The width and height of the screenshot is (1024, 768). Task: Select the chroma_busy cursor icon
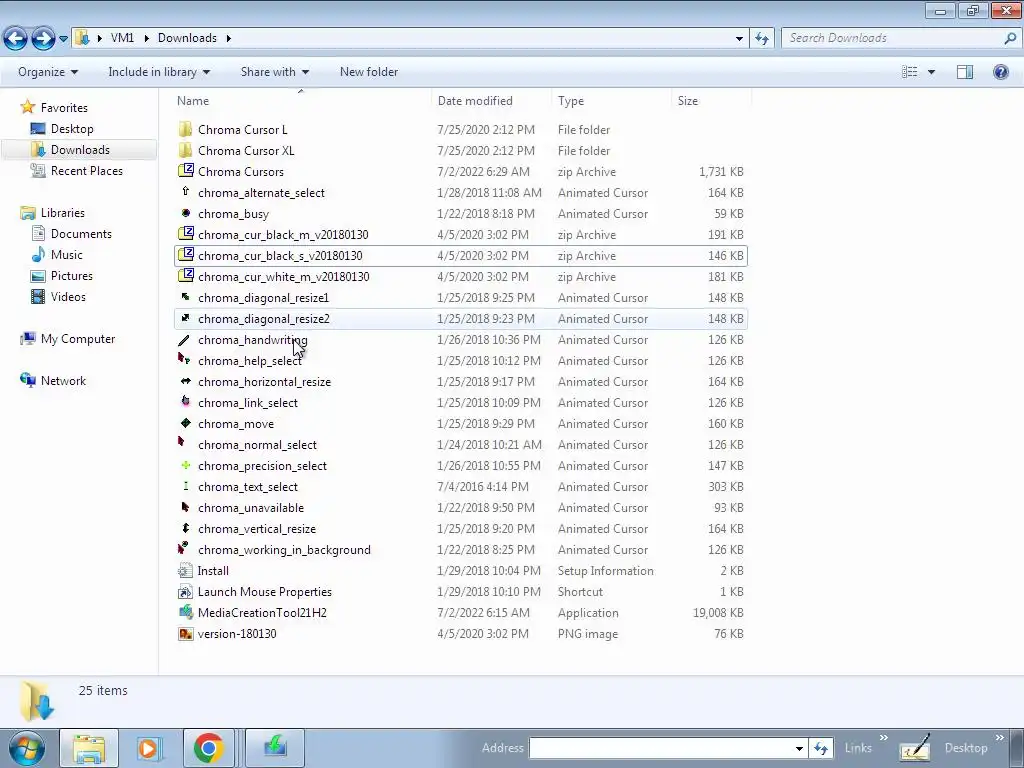[185, 213]
